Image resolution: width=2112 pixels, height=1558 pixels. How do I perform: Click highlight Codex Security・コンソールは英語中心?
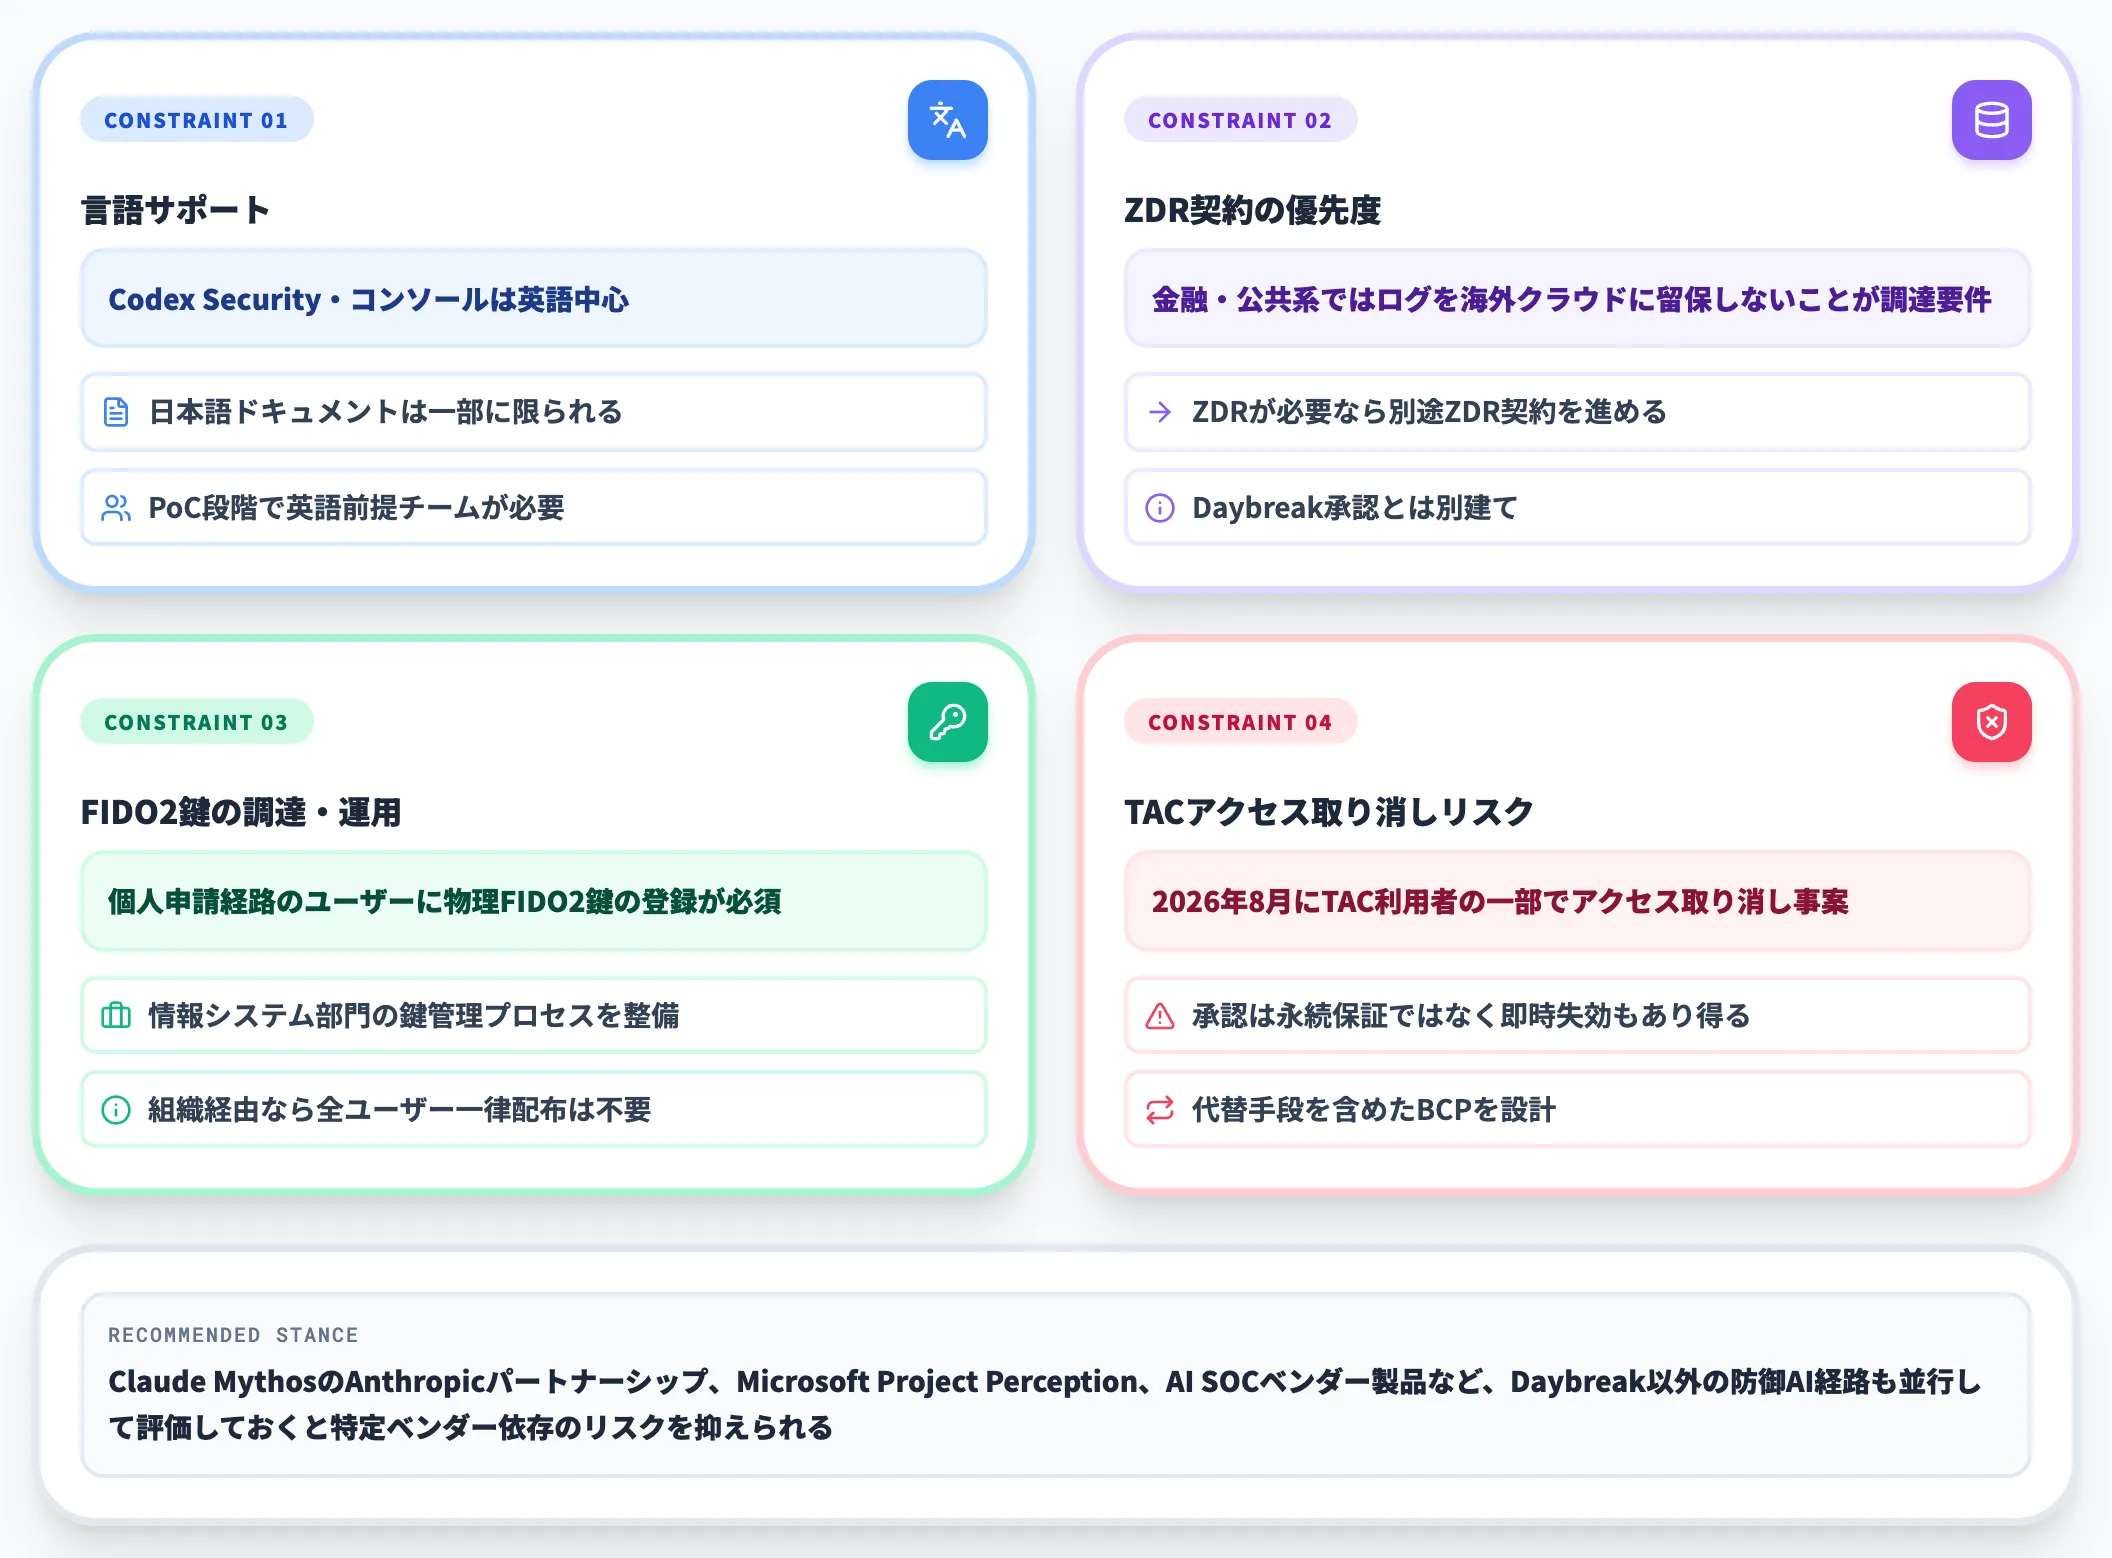534,299
